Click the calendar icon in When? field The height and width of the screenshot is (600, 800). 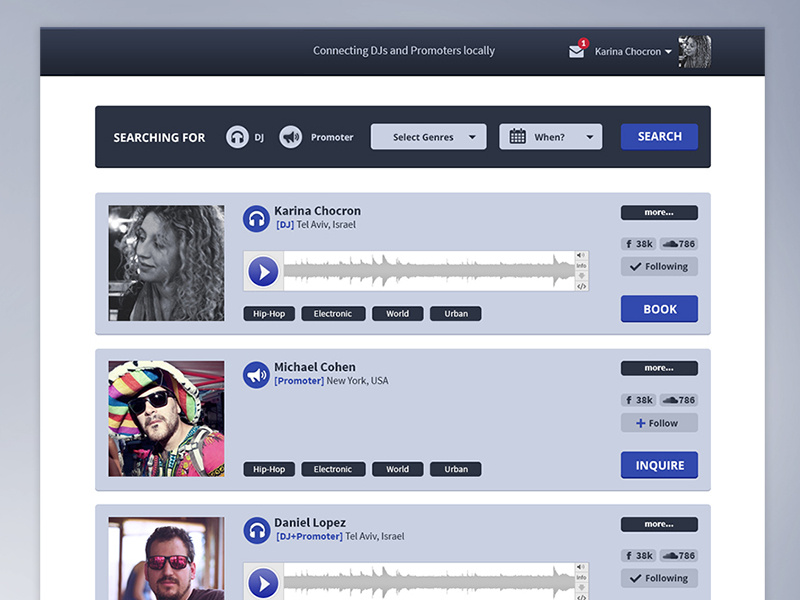[x=517, y=136]
